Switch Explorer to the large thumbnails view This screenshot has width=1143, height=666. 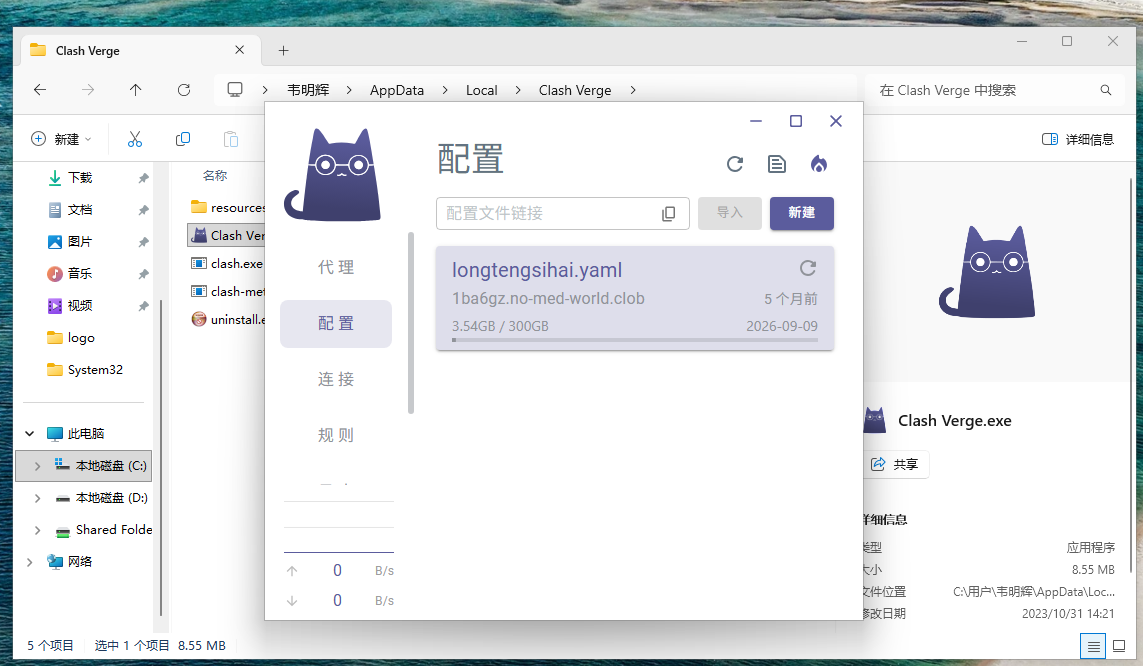(x=1119, y=646)
